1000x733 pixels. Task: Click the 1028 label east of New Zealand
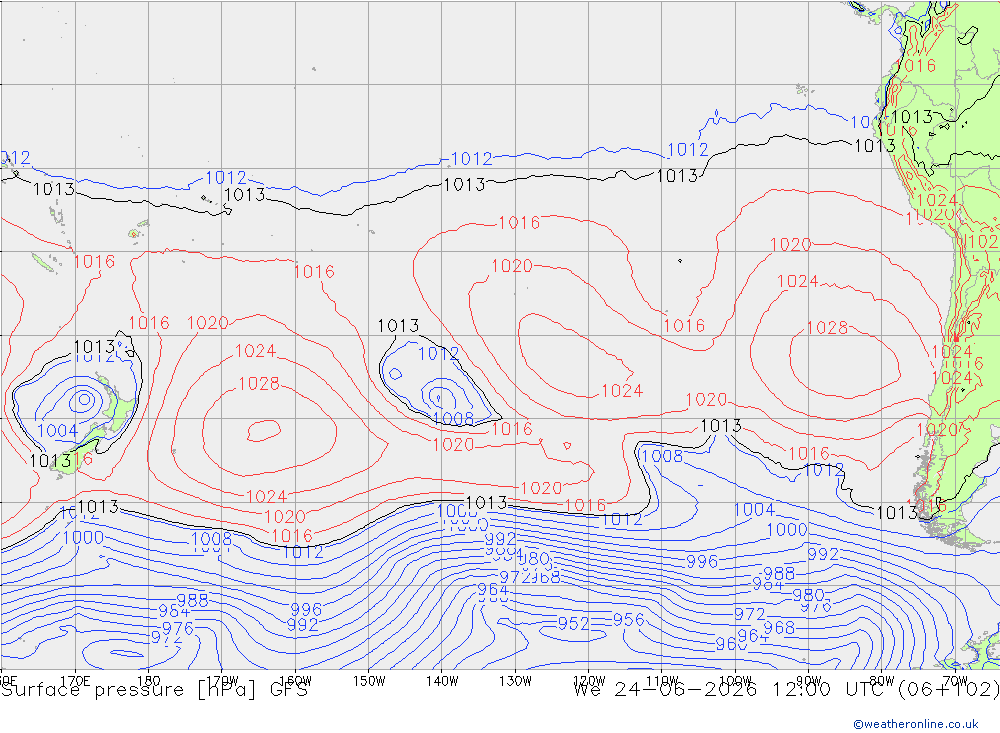tap(259, 383)
